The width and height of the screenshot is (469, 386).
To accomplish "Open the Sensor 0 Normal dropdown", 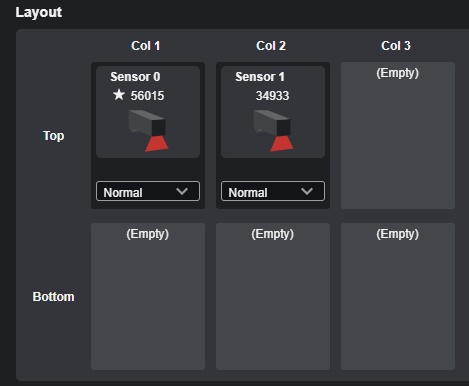I will (x=148, y=191).
